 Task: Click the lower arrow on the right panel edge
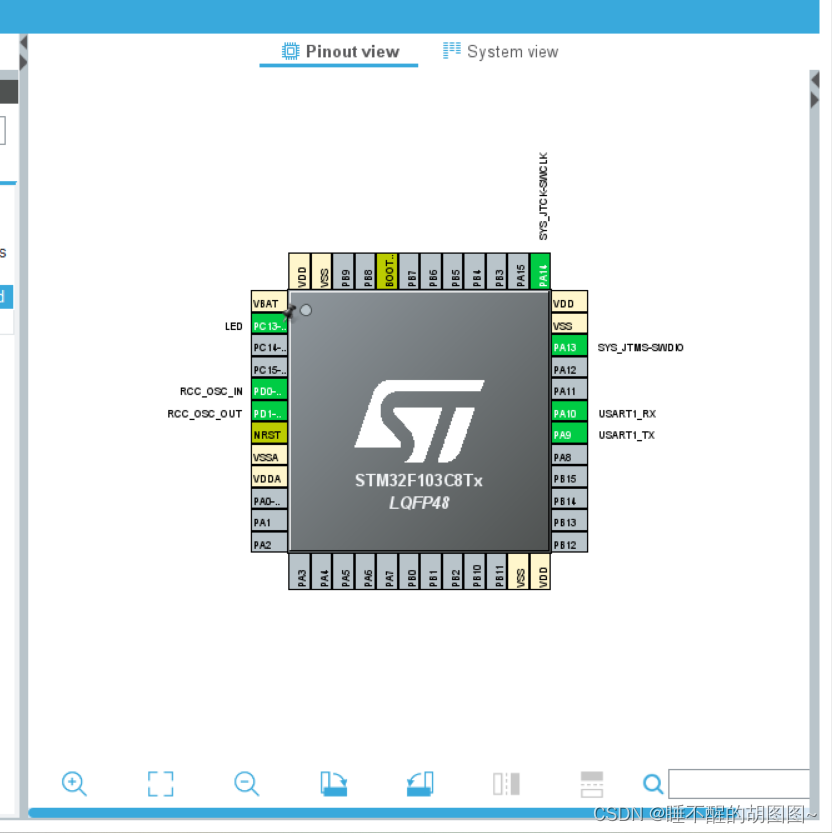pos(815,100)
